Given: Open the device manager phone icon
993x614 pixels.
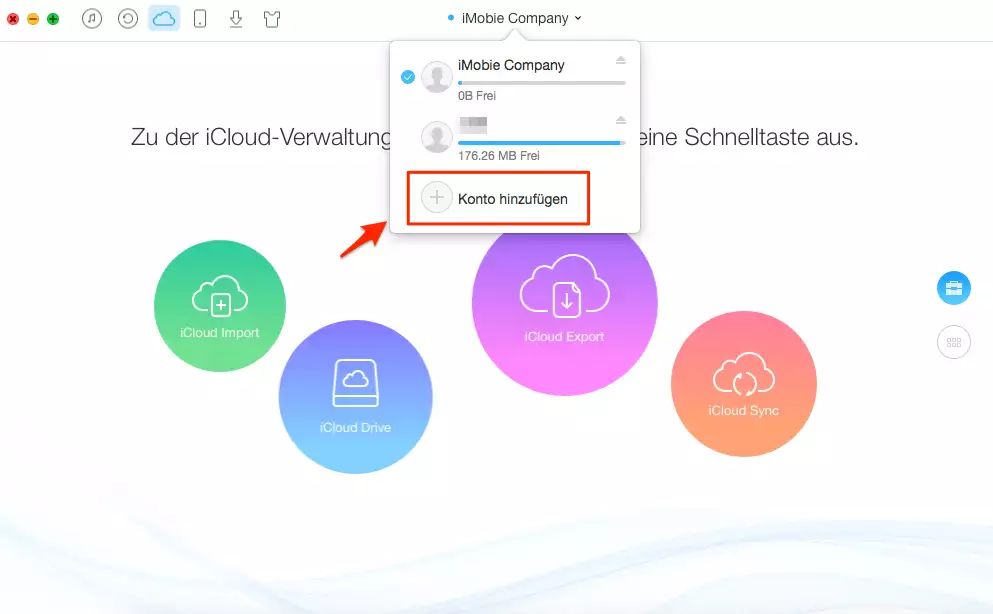Looking at the screenshot, I should tap(200, 18).
